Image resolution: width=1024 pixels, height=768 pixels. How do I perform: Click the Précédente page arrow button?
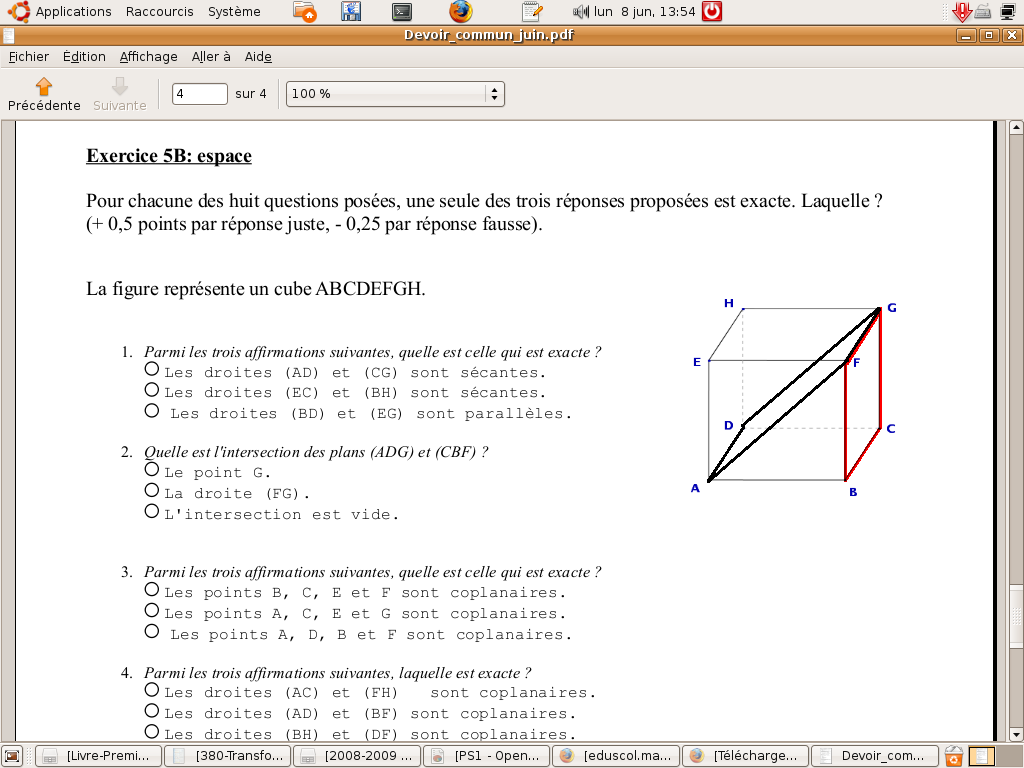click(44, 94)
